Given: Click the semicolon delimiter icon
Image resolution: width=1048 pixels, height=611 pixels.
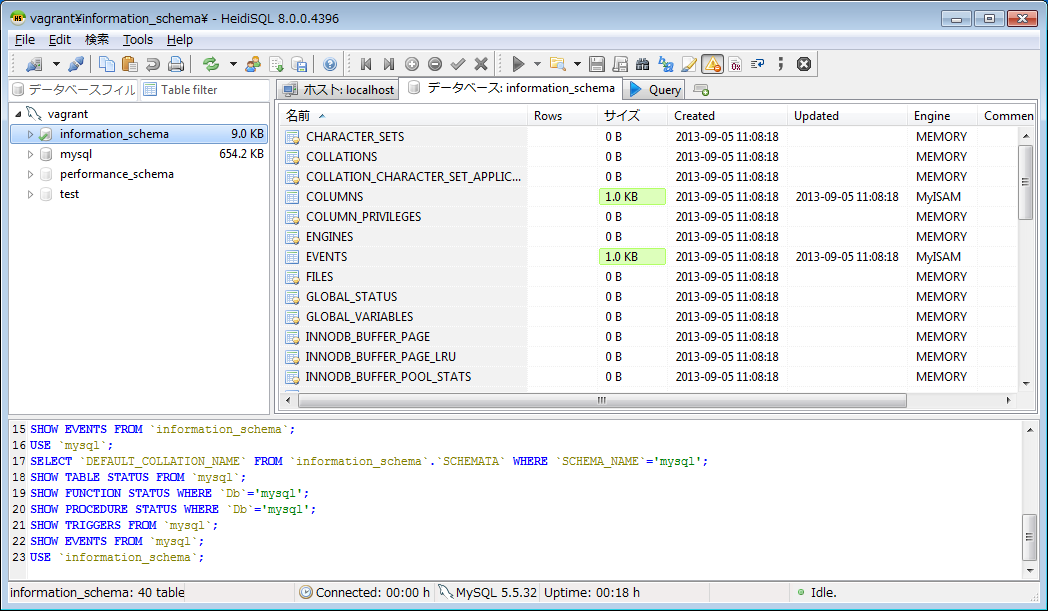Looking at the screenshot, I should 781,64.
